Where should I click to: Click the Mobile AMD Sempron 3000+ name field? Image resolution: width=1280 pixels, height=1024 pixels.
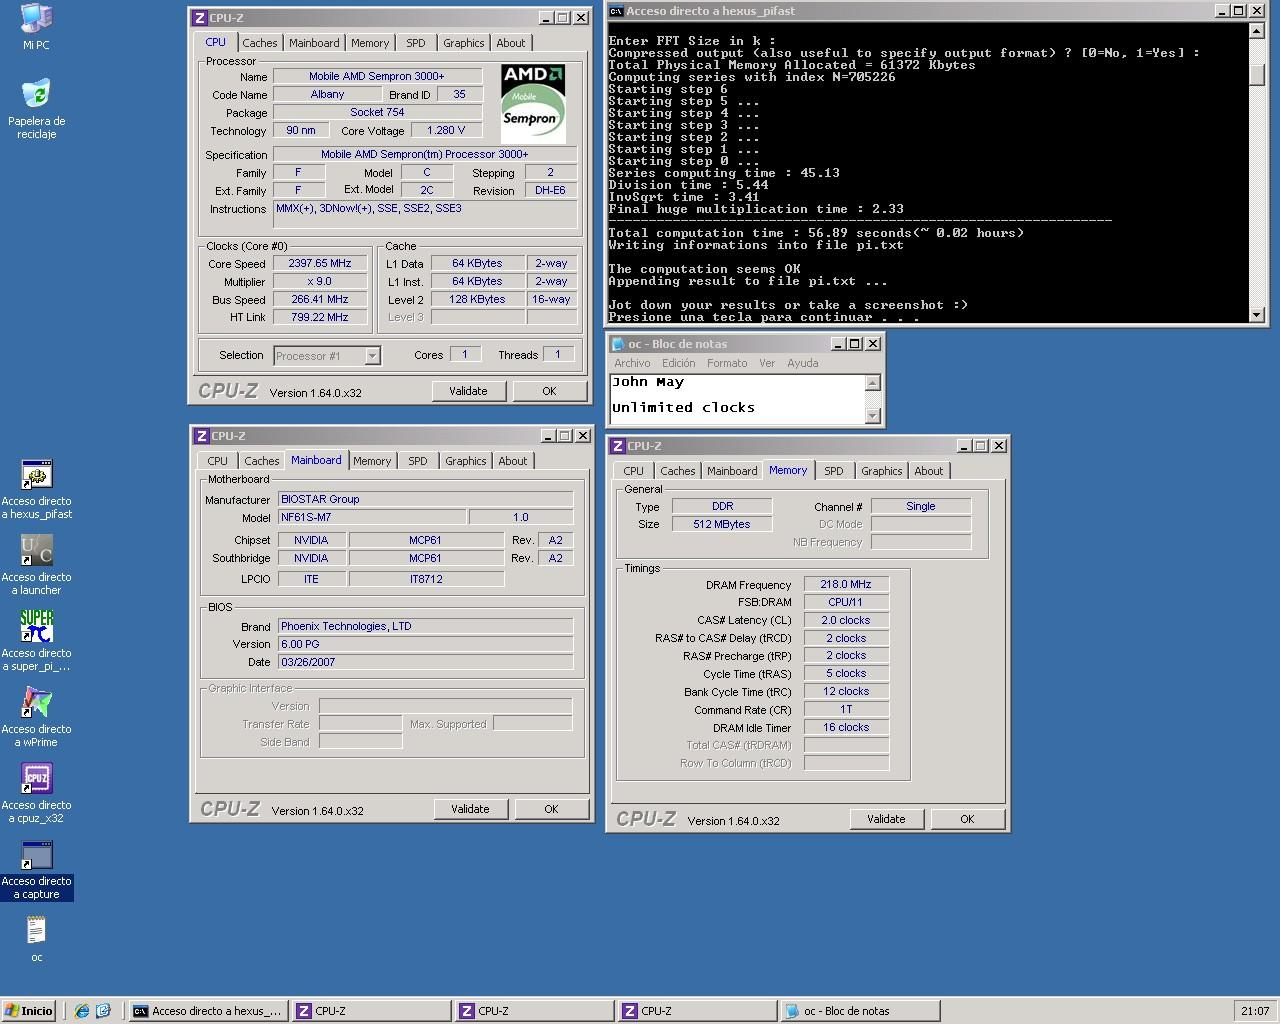click(x=377, y=76)
